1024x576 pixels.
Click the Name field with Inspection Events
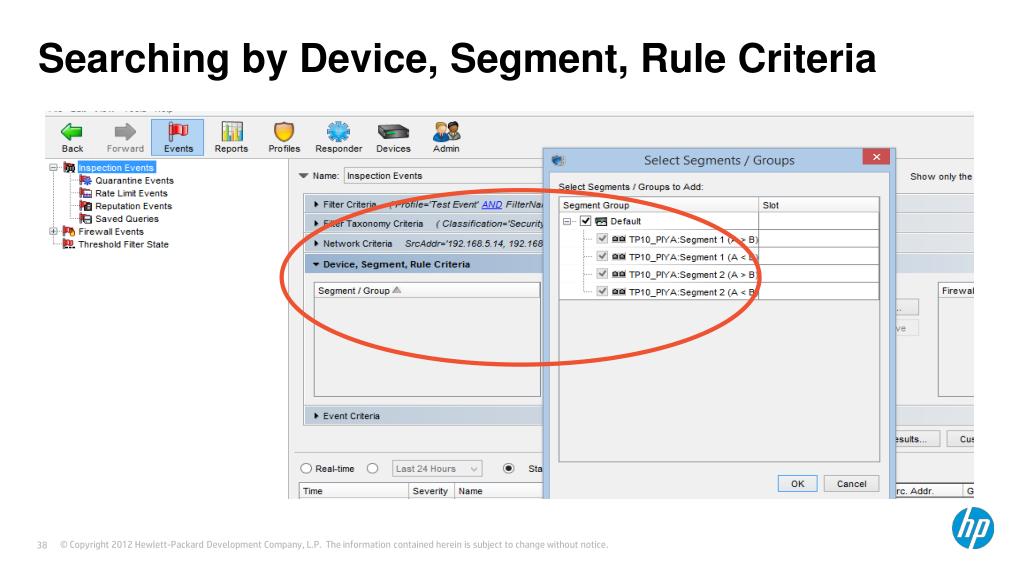[443, 176]
